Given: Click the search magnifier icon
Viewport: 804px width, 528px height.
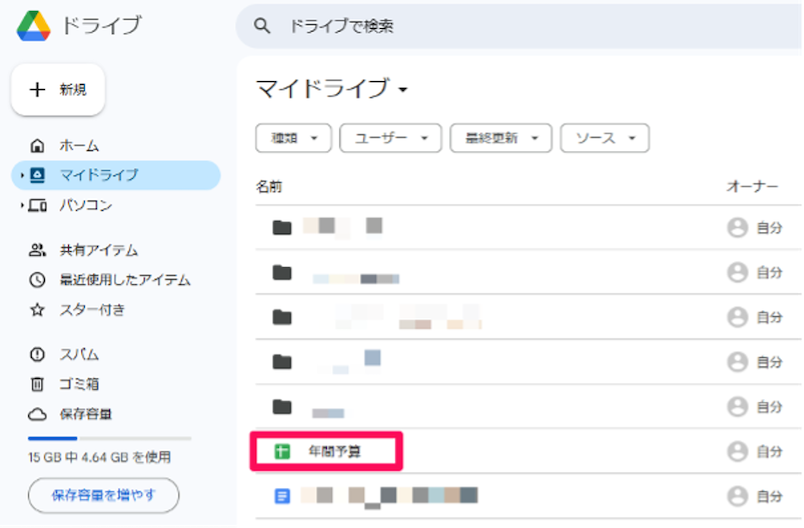Looking at the screenshot, I should tap(263, 26).
